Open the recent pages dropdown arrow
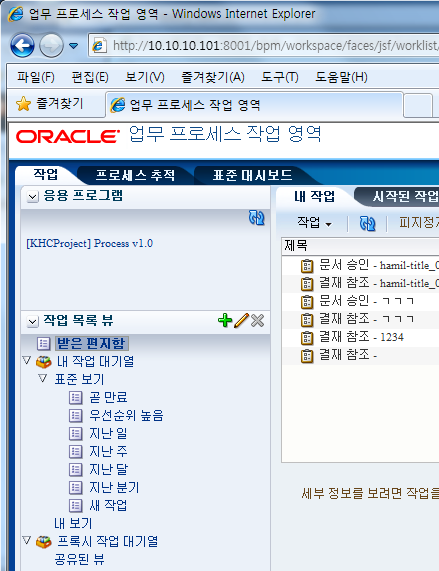This screenshot has height=571, width=439. [x=74, y=46]
